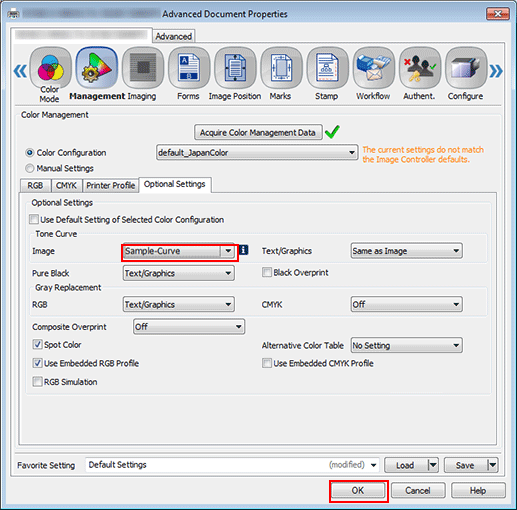Viewport: 517px width, 510px height.
Task: Select the Color Configuration radio button
Action: (x=30, y=153)
